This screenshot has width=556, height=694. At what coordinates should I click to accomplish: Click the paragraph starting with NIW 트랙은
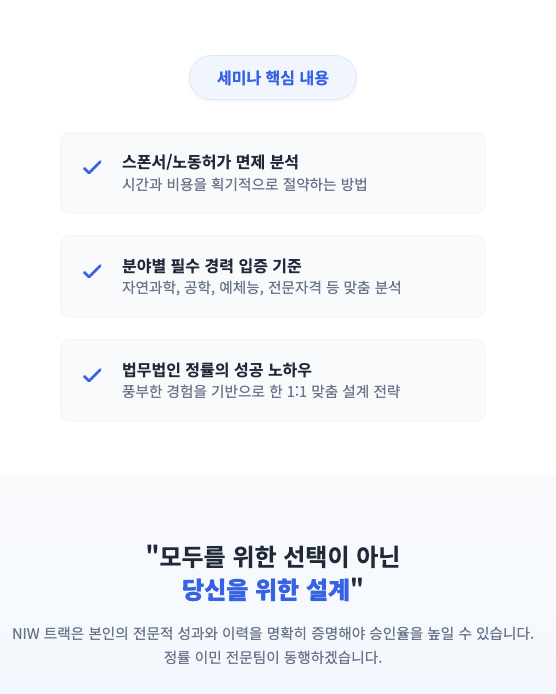pos(273,634)
